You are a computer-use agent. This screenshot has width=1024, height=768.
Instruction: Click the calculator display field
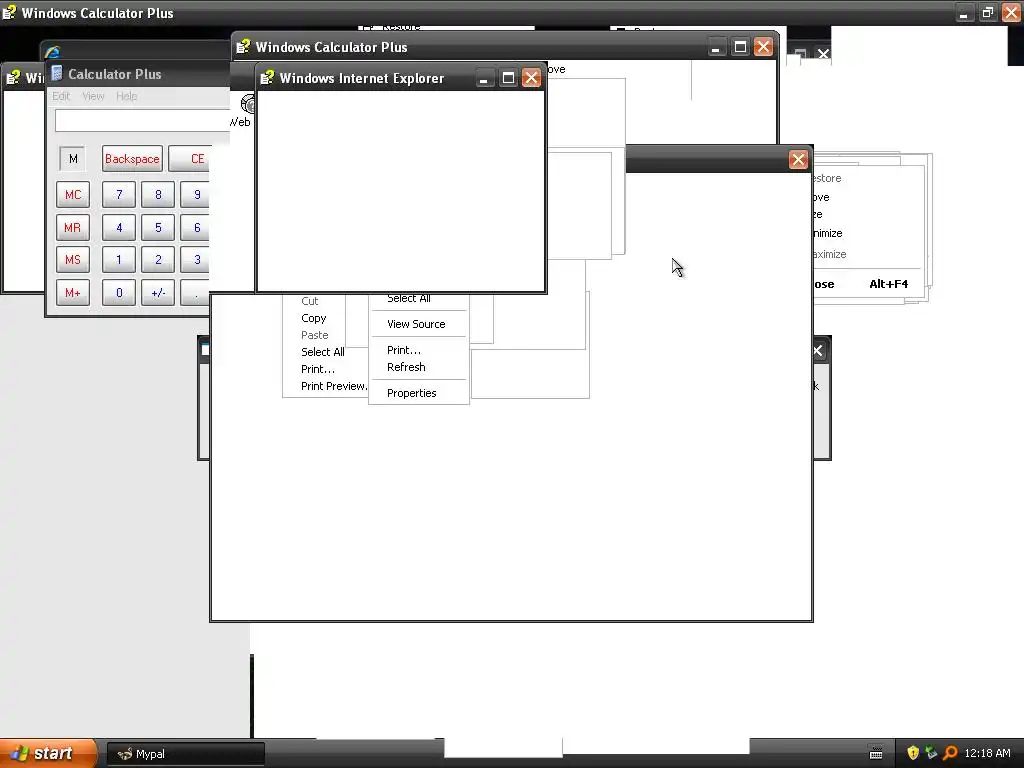coord(143,120)
